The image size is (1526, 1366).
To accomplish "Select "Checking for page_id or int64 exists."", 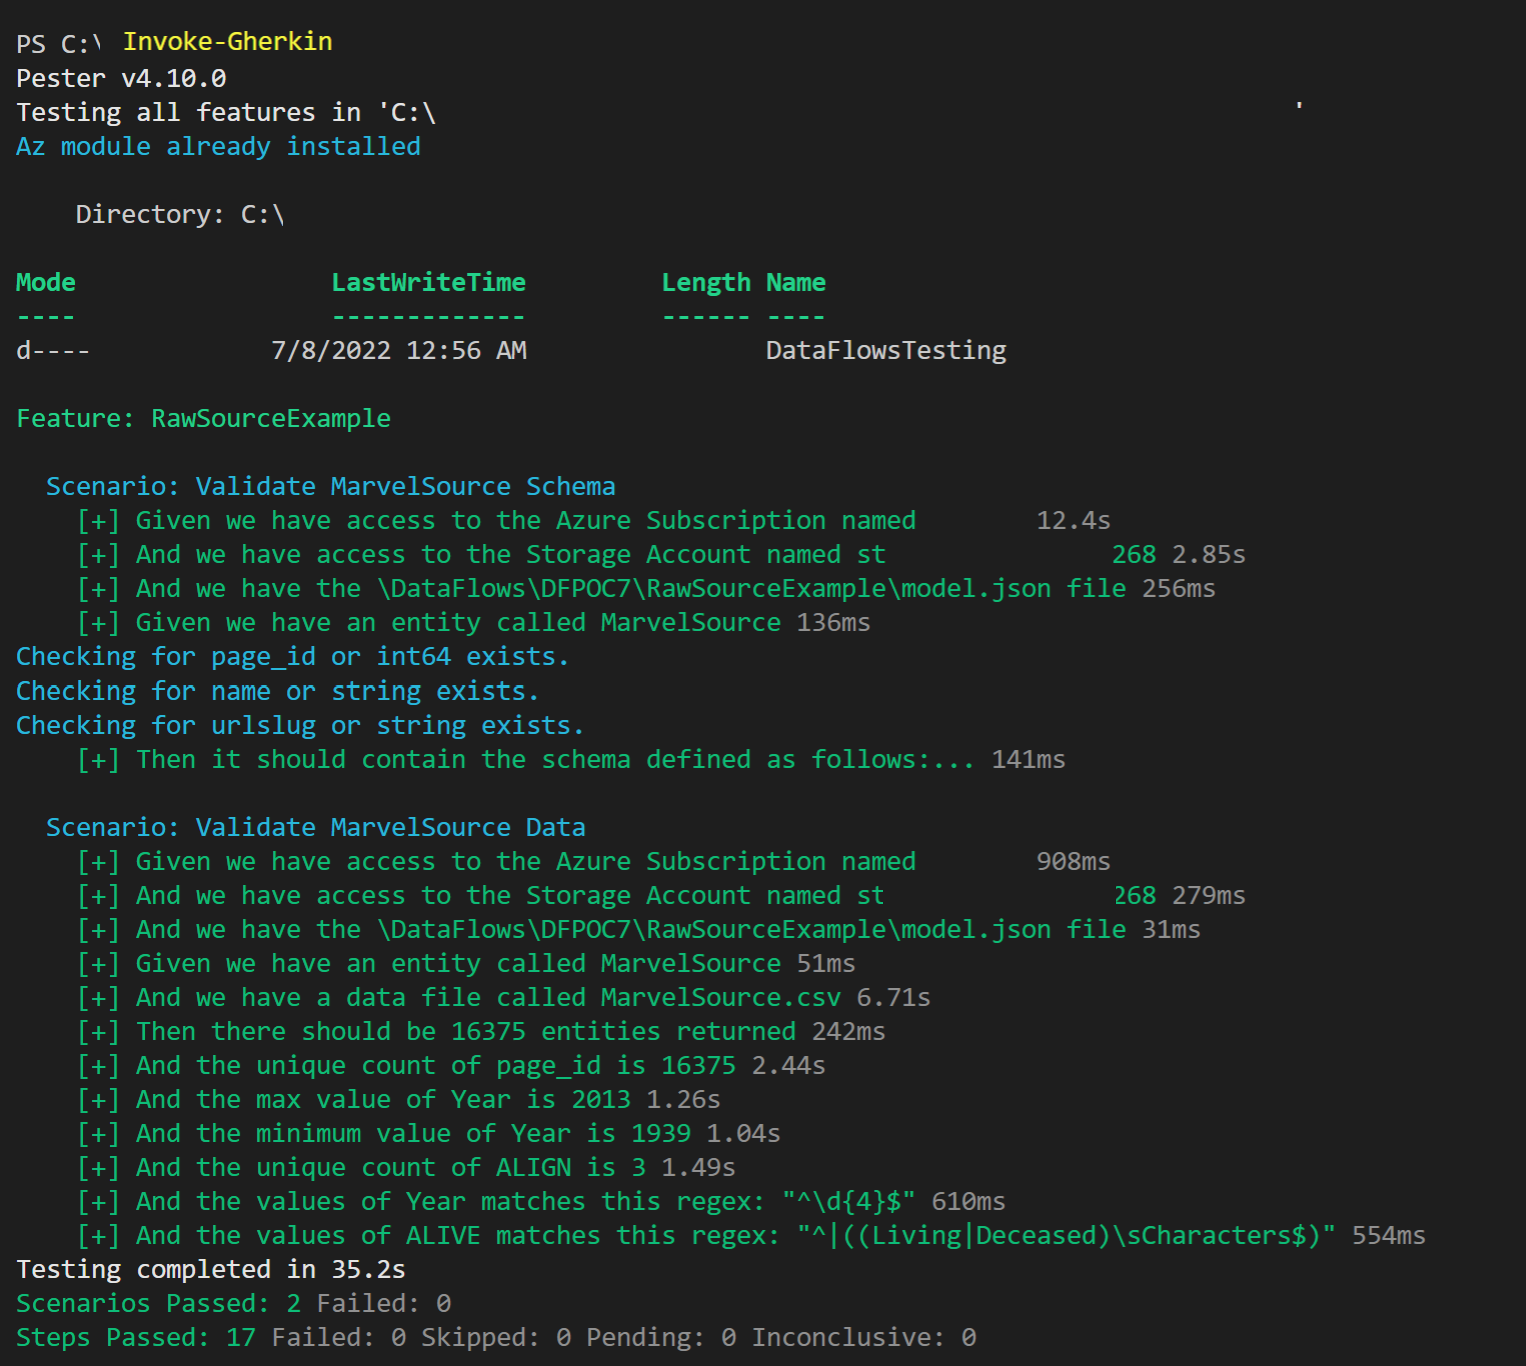I will click(293, 657).
